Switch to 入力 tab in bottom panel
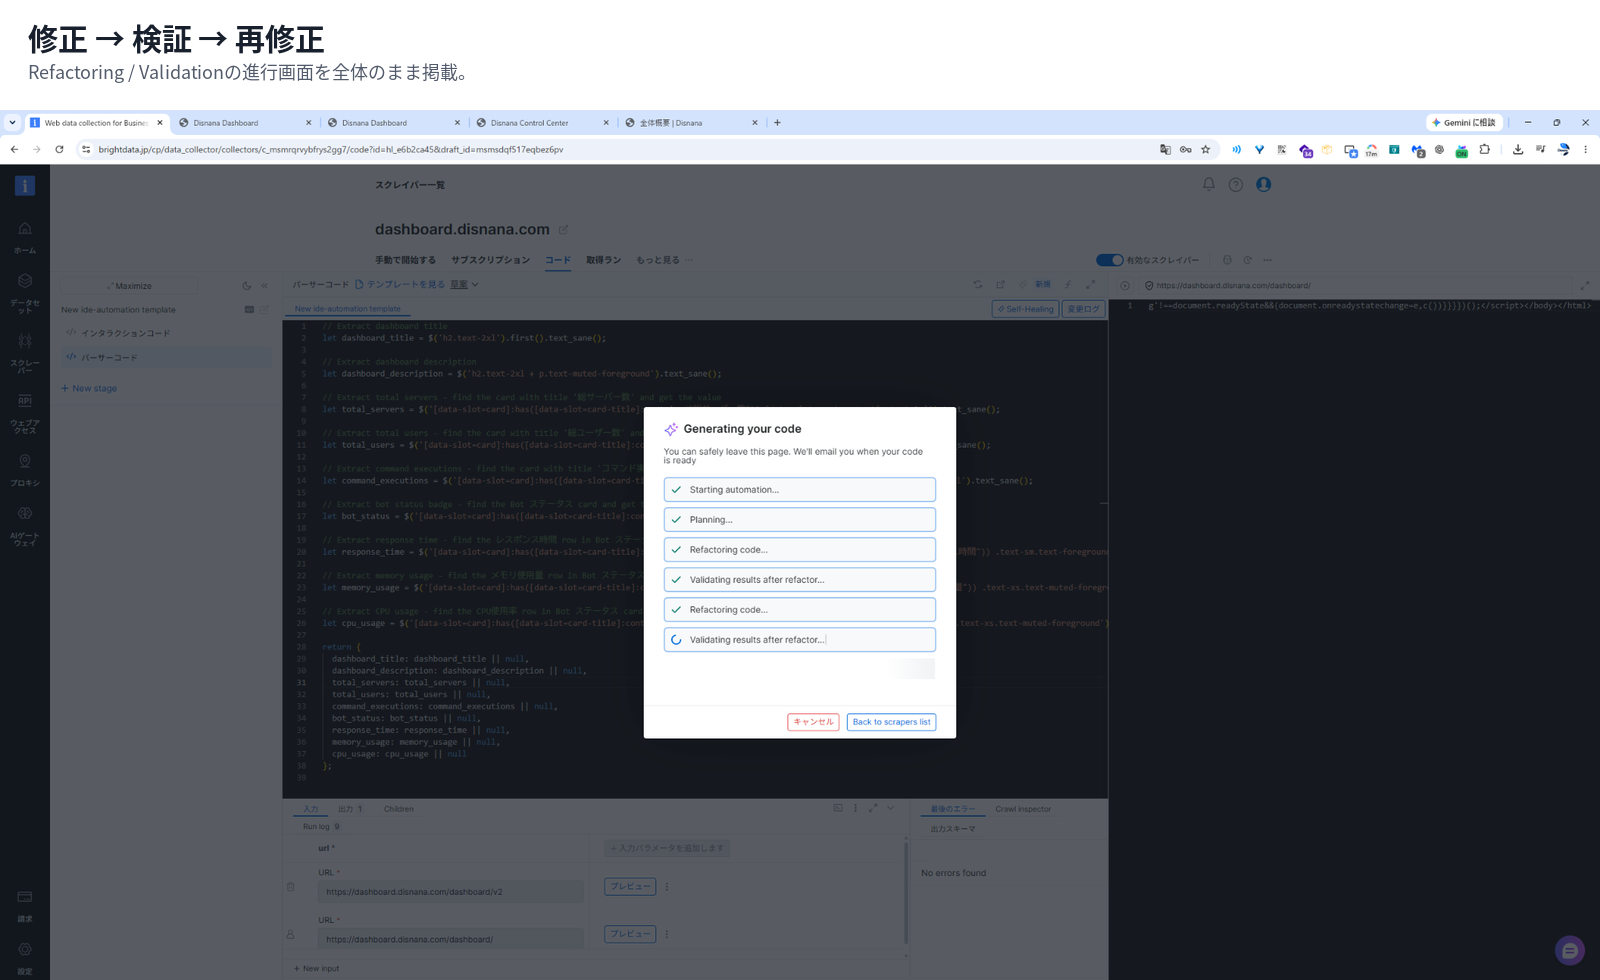Screen dimensions: 1600x980 coord(311,809)
